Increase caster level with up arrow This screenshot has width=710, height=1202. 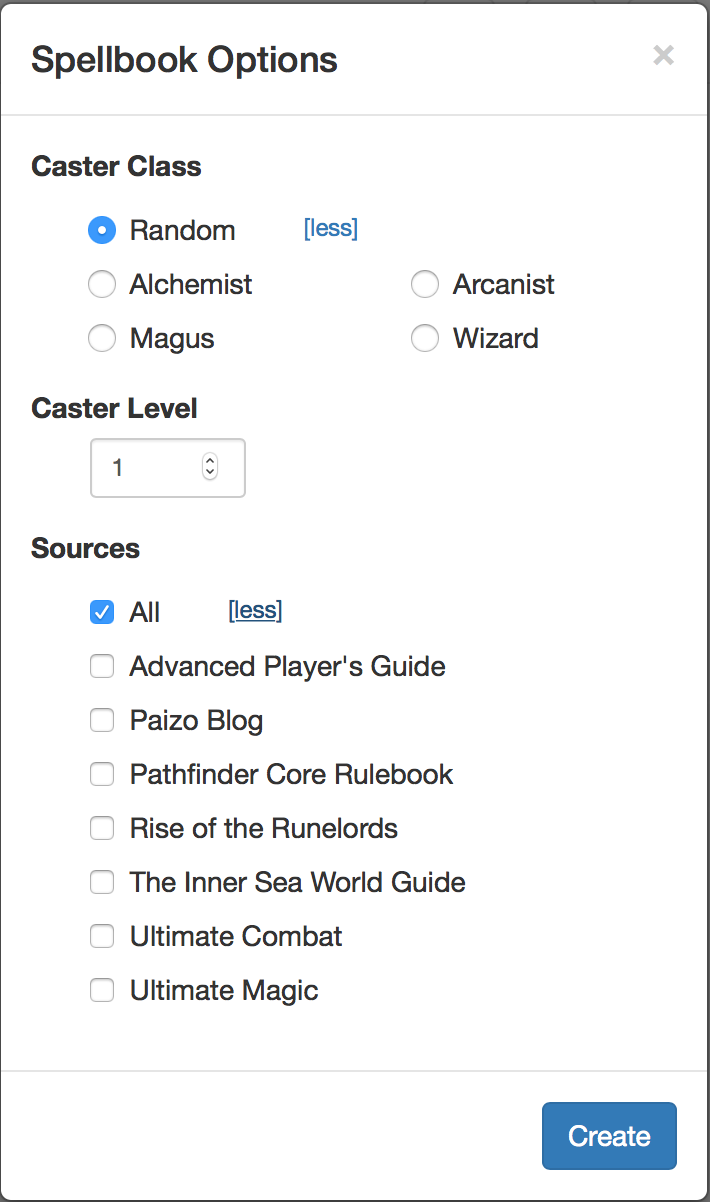pyautogui.click(x=210, y=461)
